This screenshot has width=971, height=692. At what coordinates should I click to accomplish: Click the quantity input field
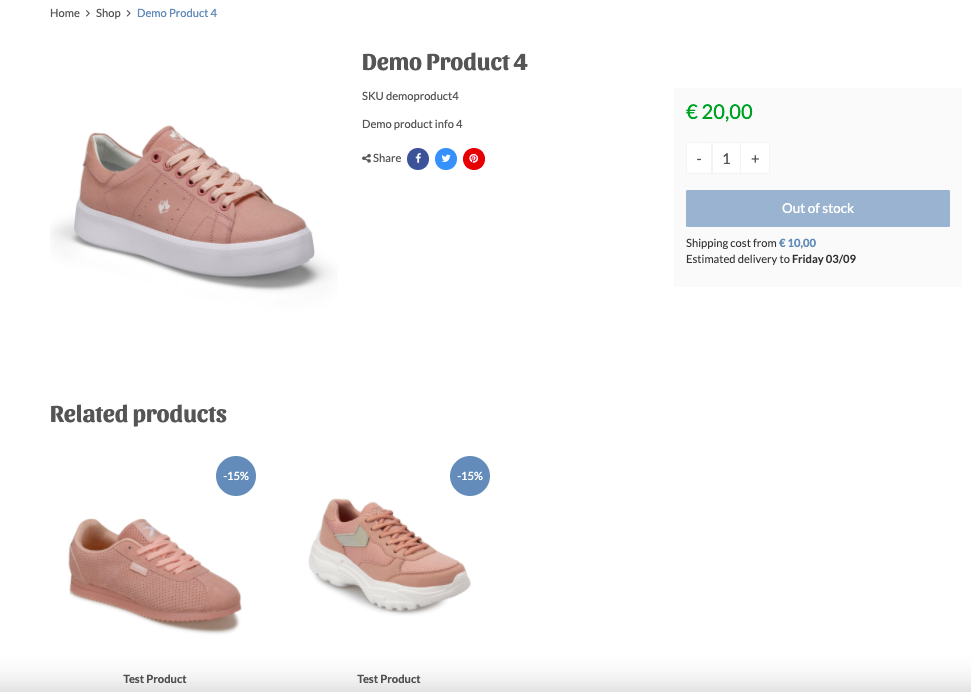727,158
